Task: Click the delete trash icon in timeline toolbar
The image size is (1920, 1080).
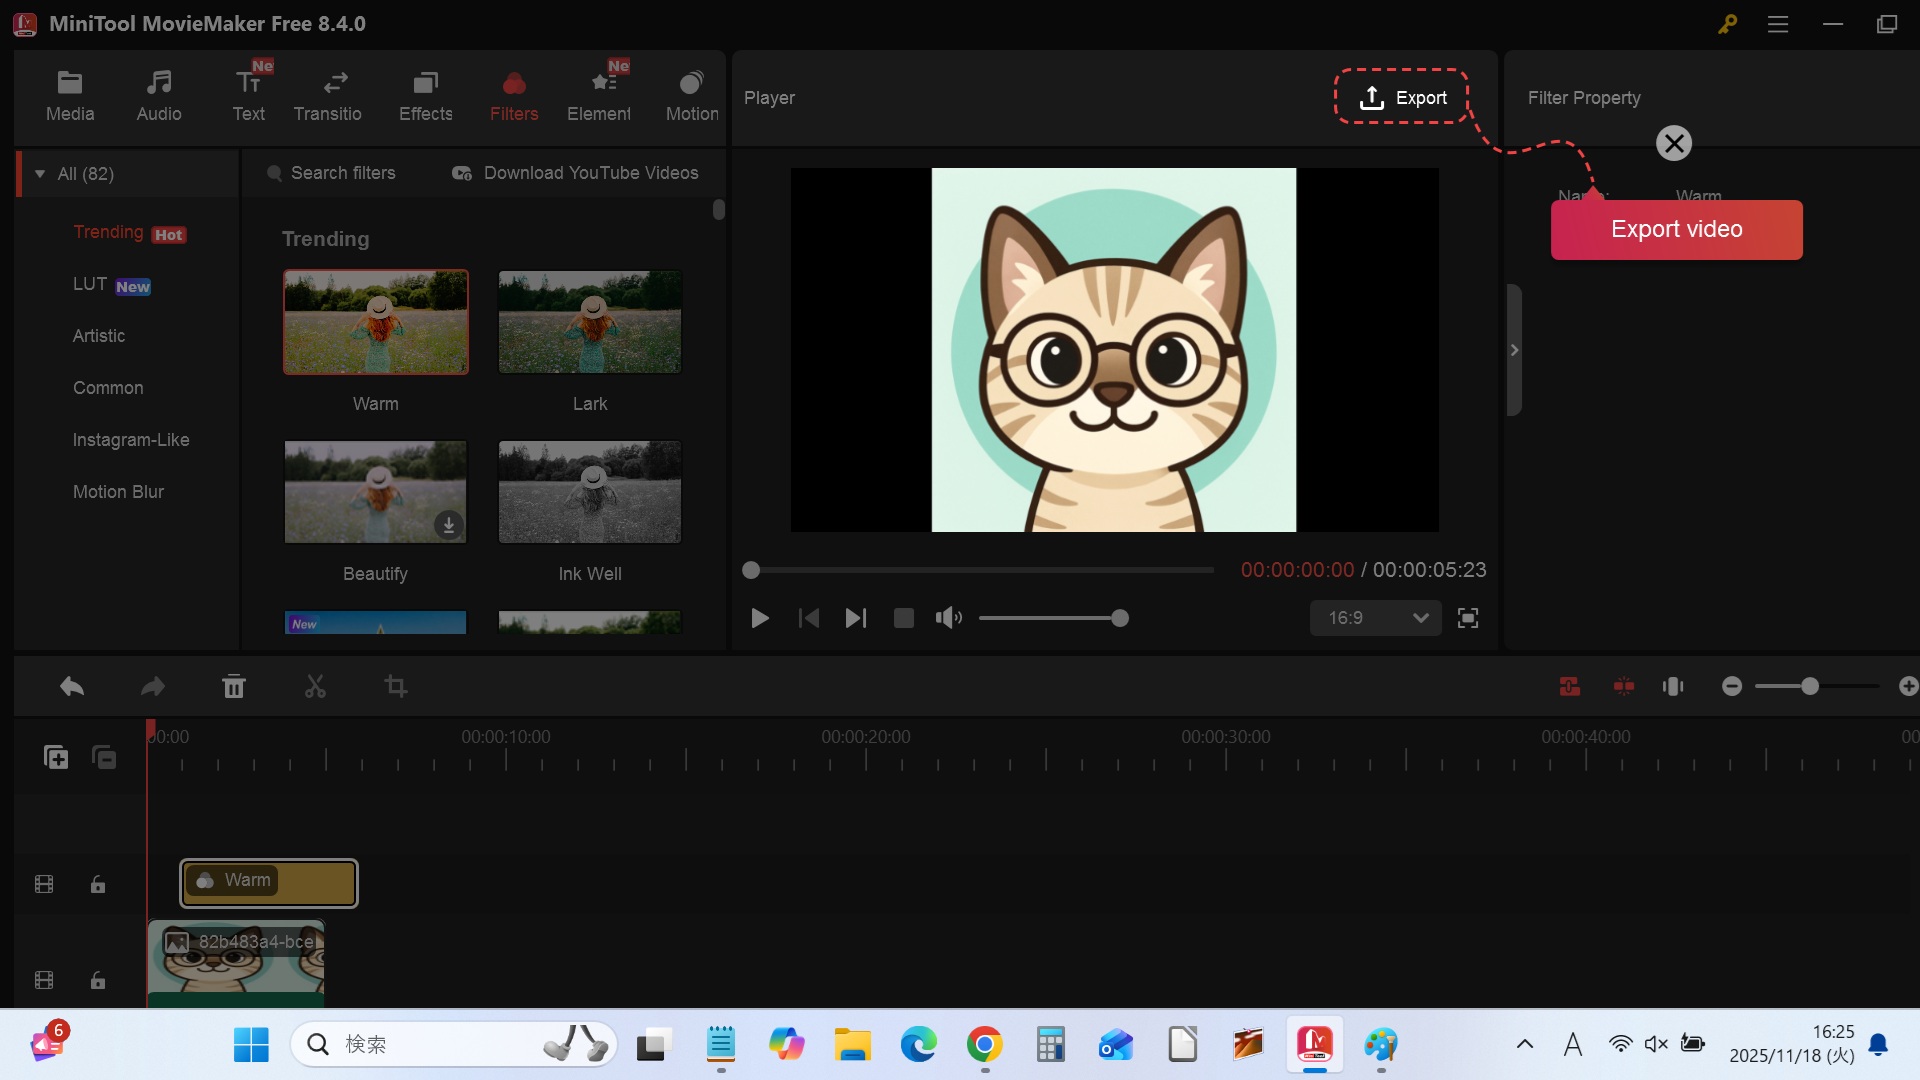Action: pos(233,687)
